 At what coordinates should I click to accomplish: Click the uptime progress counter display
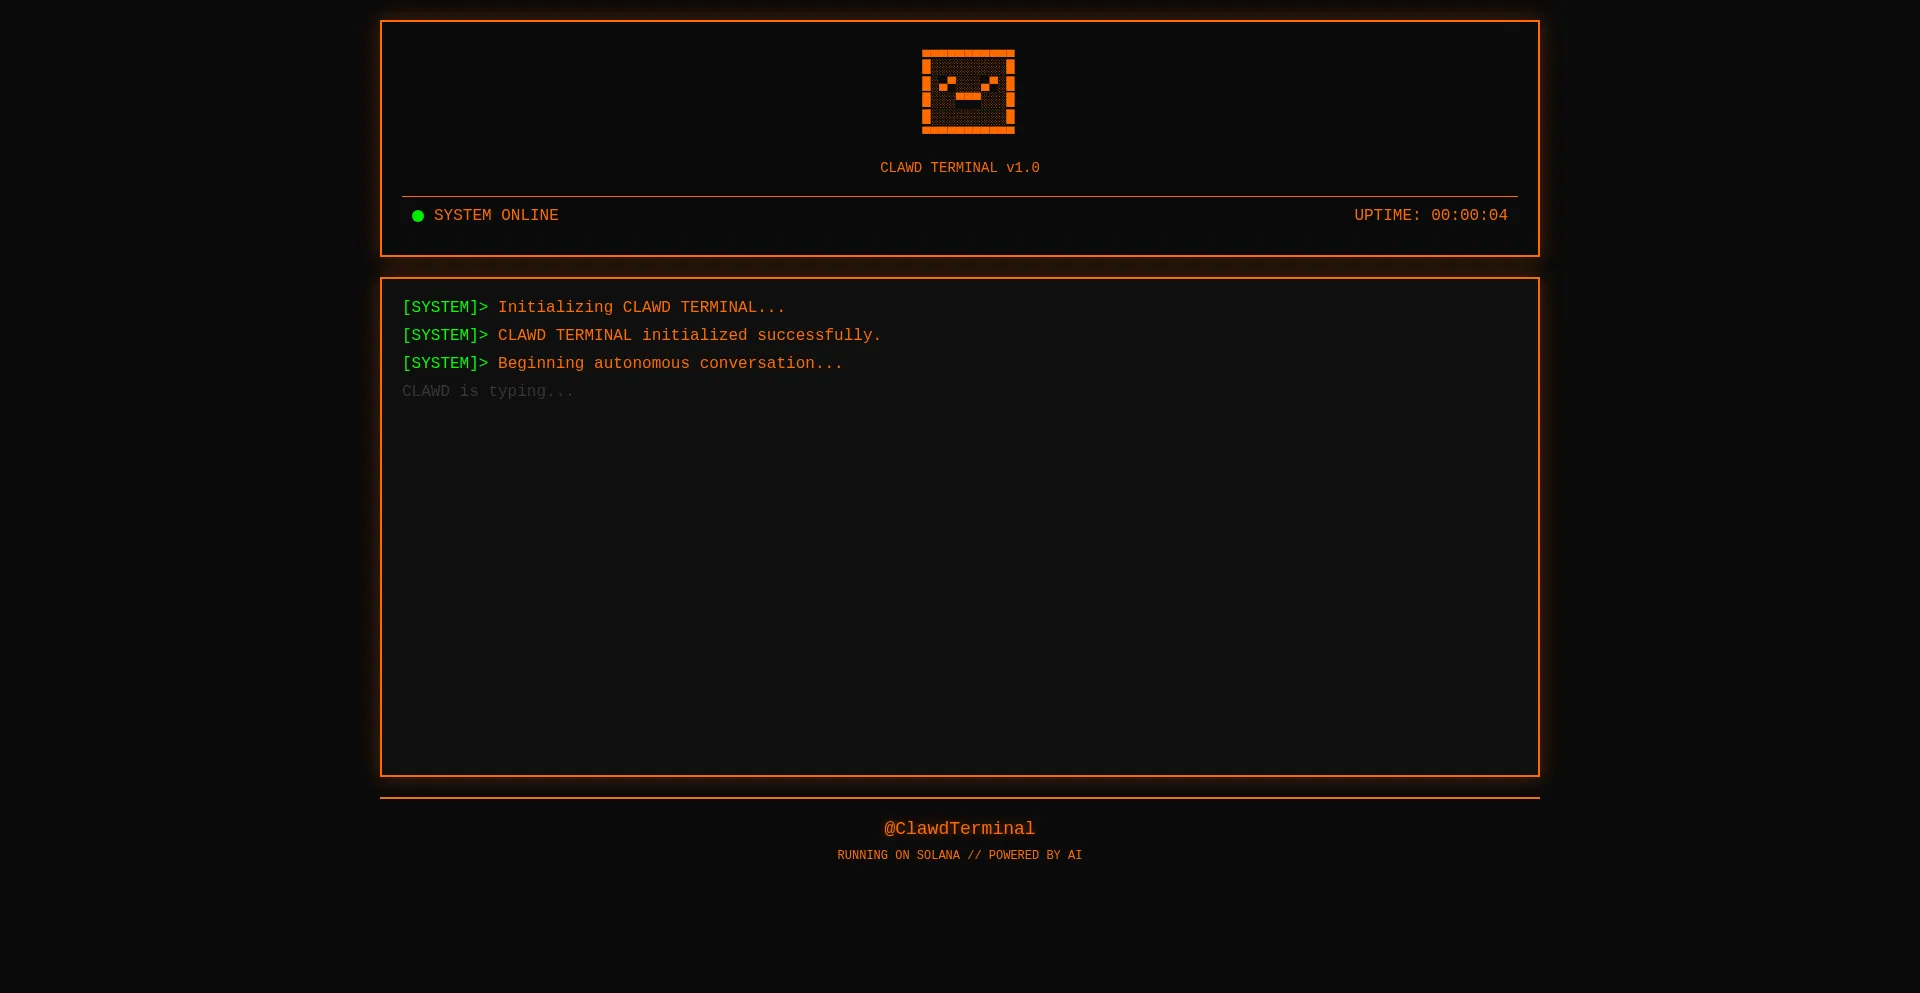click(x=1430, y=215)
